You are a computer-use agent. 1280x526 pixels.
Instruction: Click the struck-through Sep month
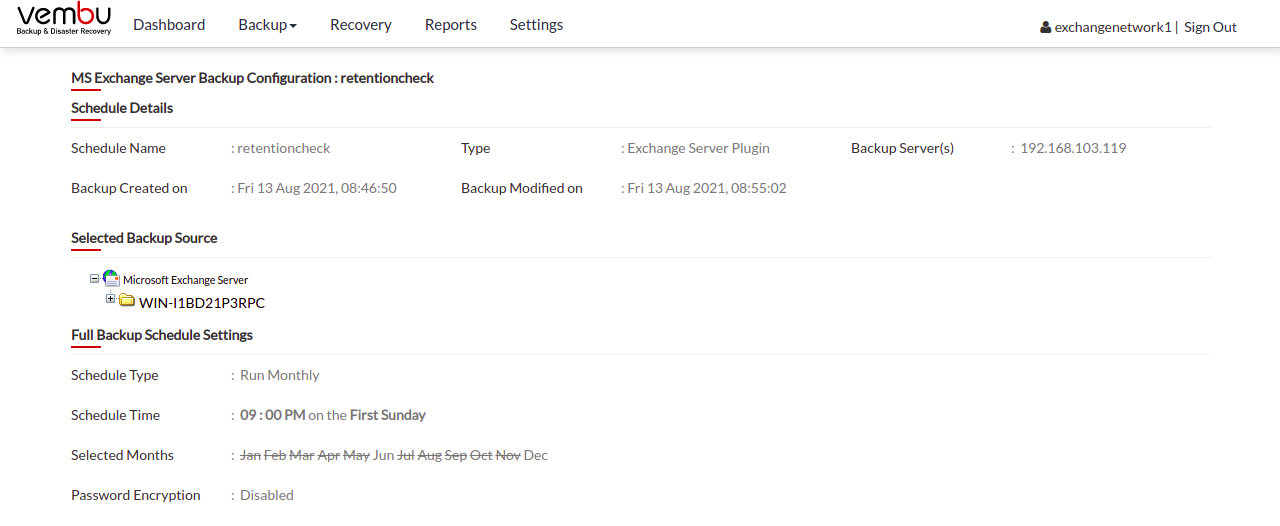(455, 455)
